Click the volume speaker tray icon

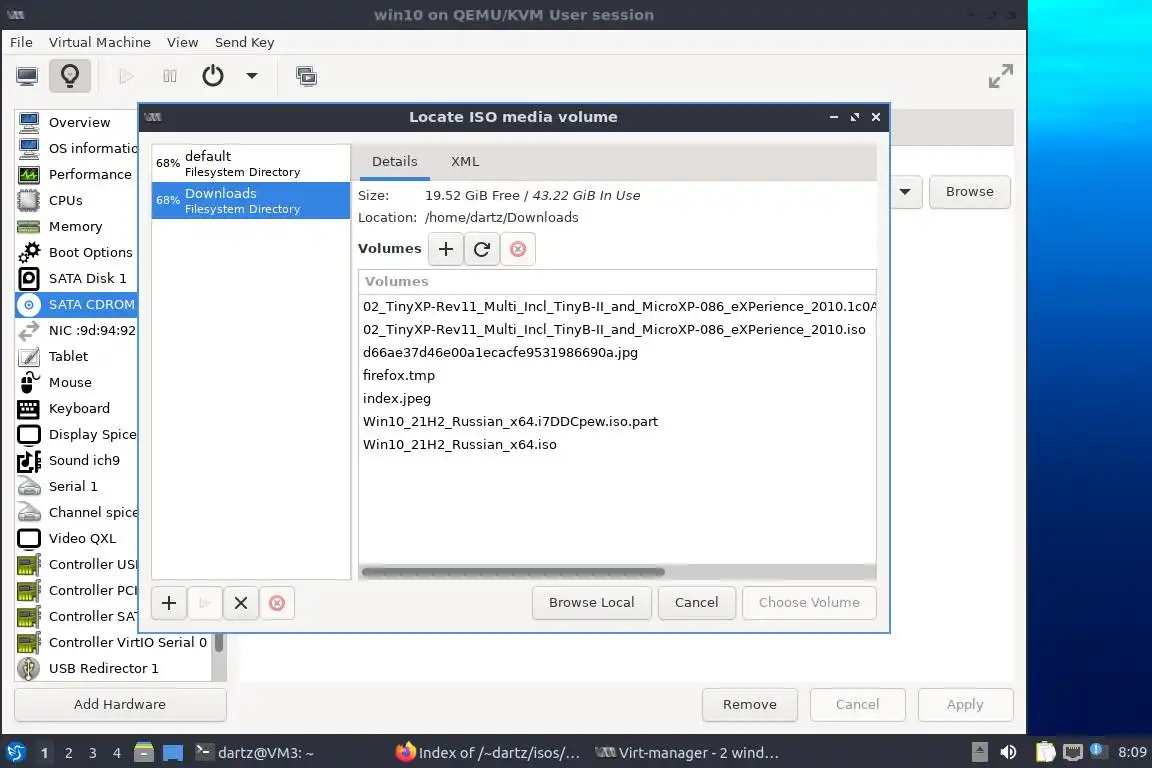coord(1009,753)
